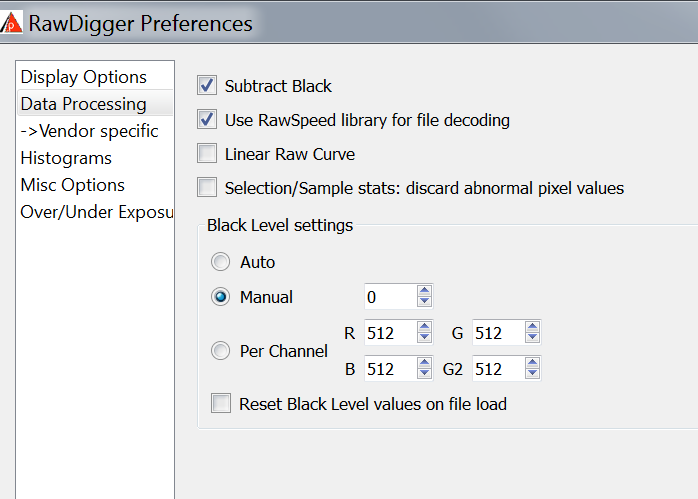Choose the Per Channel radio button
Screen dimensions: 698x499
pyautogui.click(x=220, y=351)
